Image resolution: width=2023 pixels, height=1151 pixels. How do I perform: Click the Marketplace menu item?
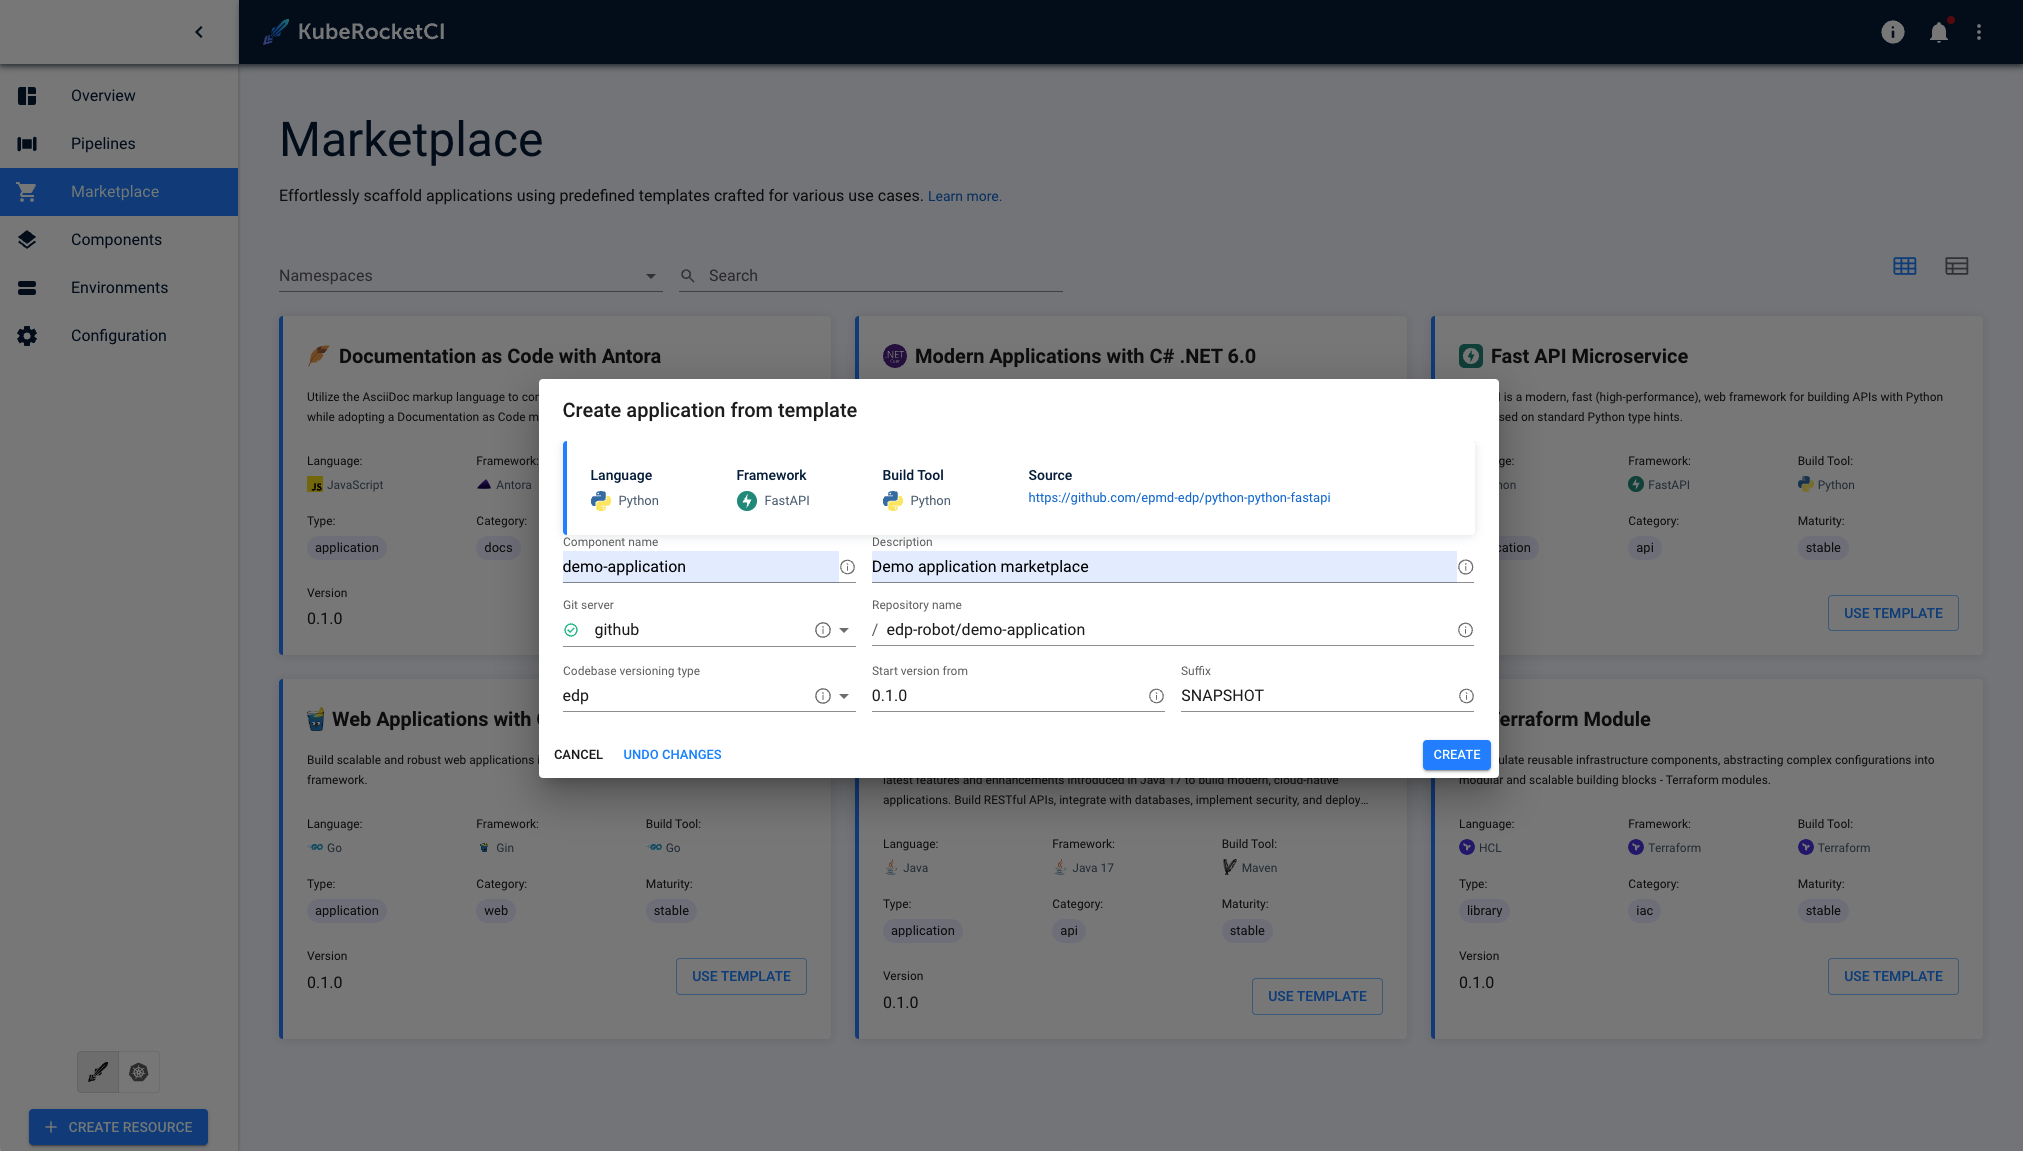[115, 190]
